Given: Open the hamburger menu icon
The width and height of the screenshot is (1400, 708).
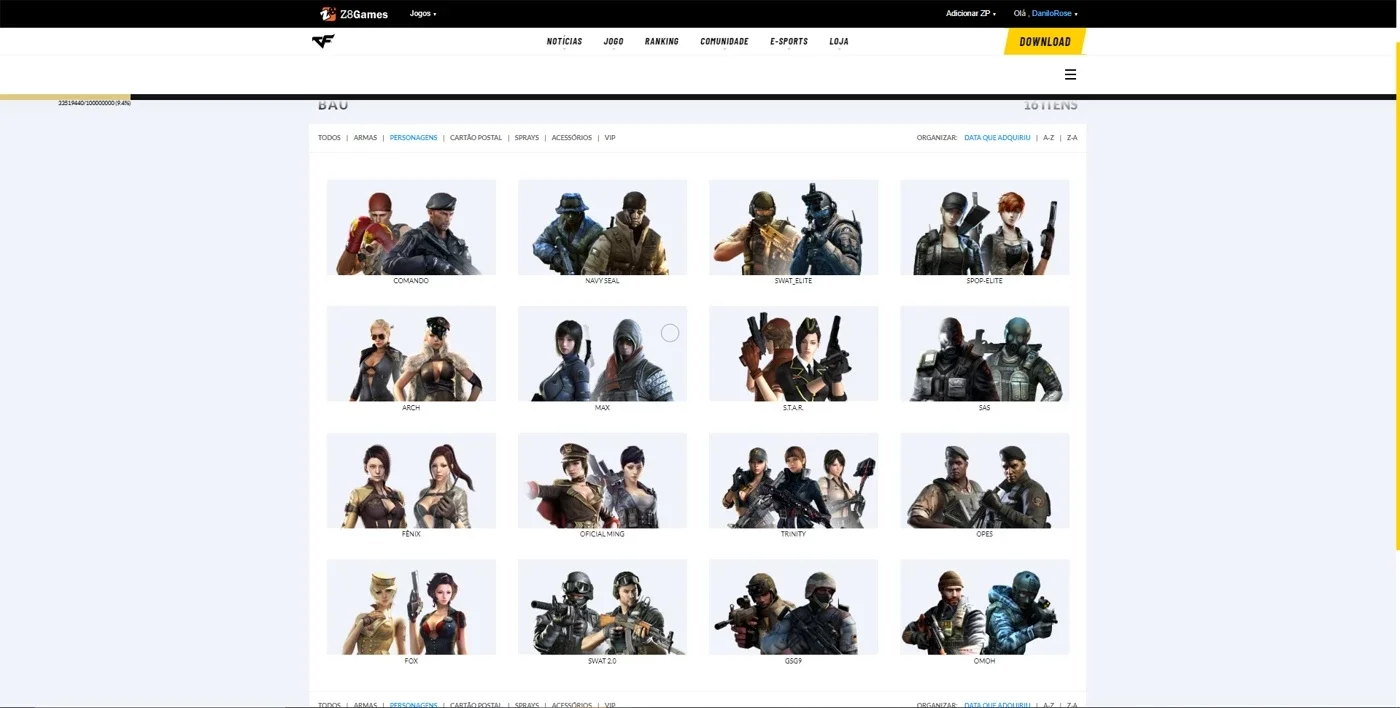Looking at the screenshot, I should pos(1070,74).
